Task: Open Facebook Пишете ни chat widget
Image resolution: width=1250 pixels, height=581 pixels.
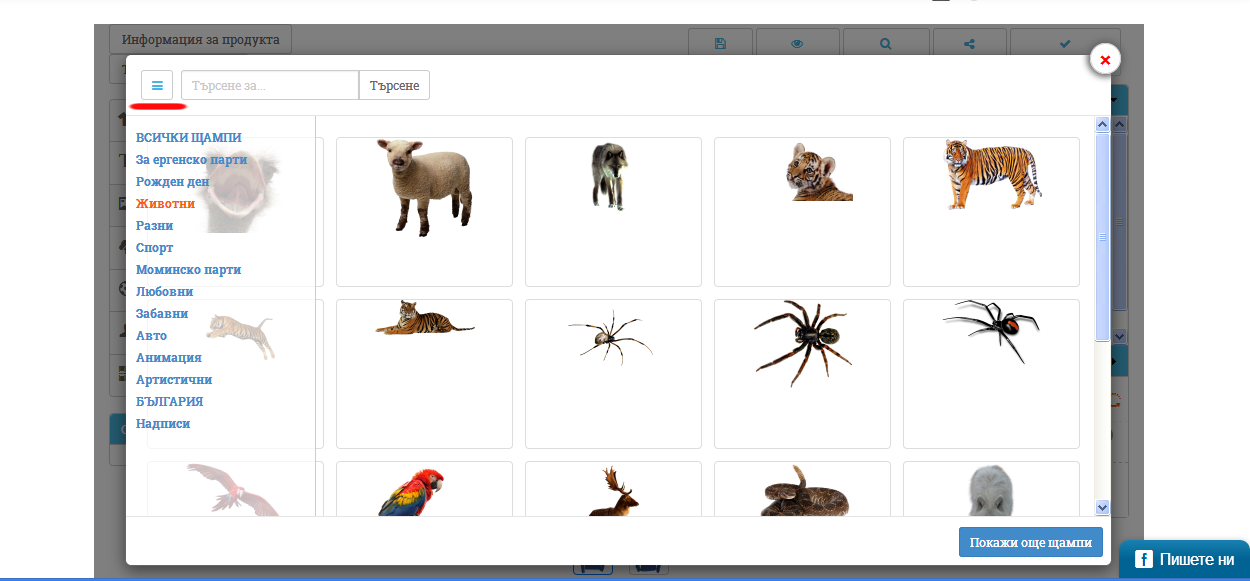Action: (x=1184, y=560)
